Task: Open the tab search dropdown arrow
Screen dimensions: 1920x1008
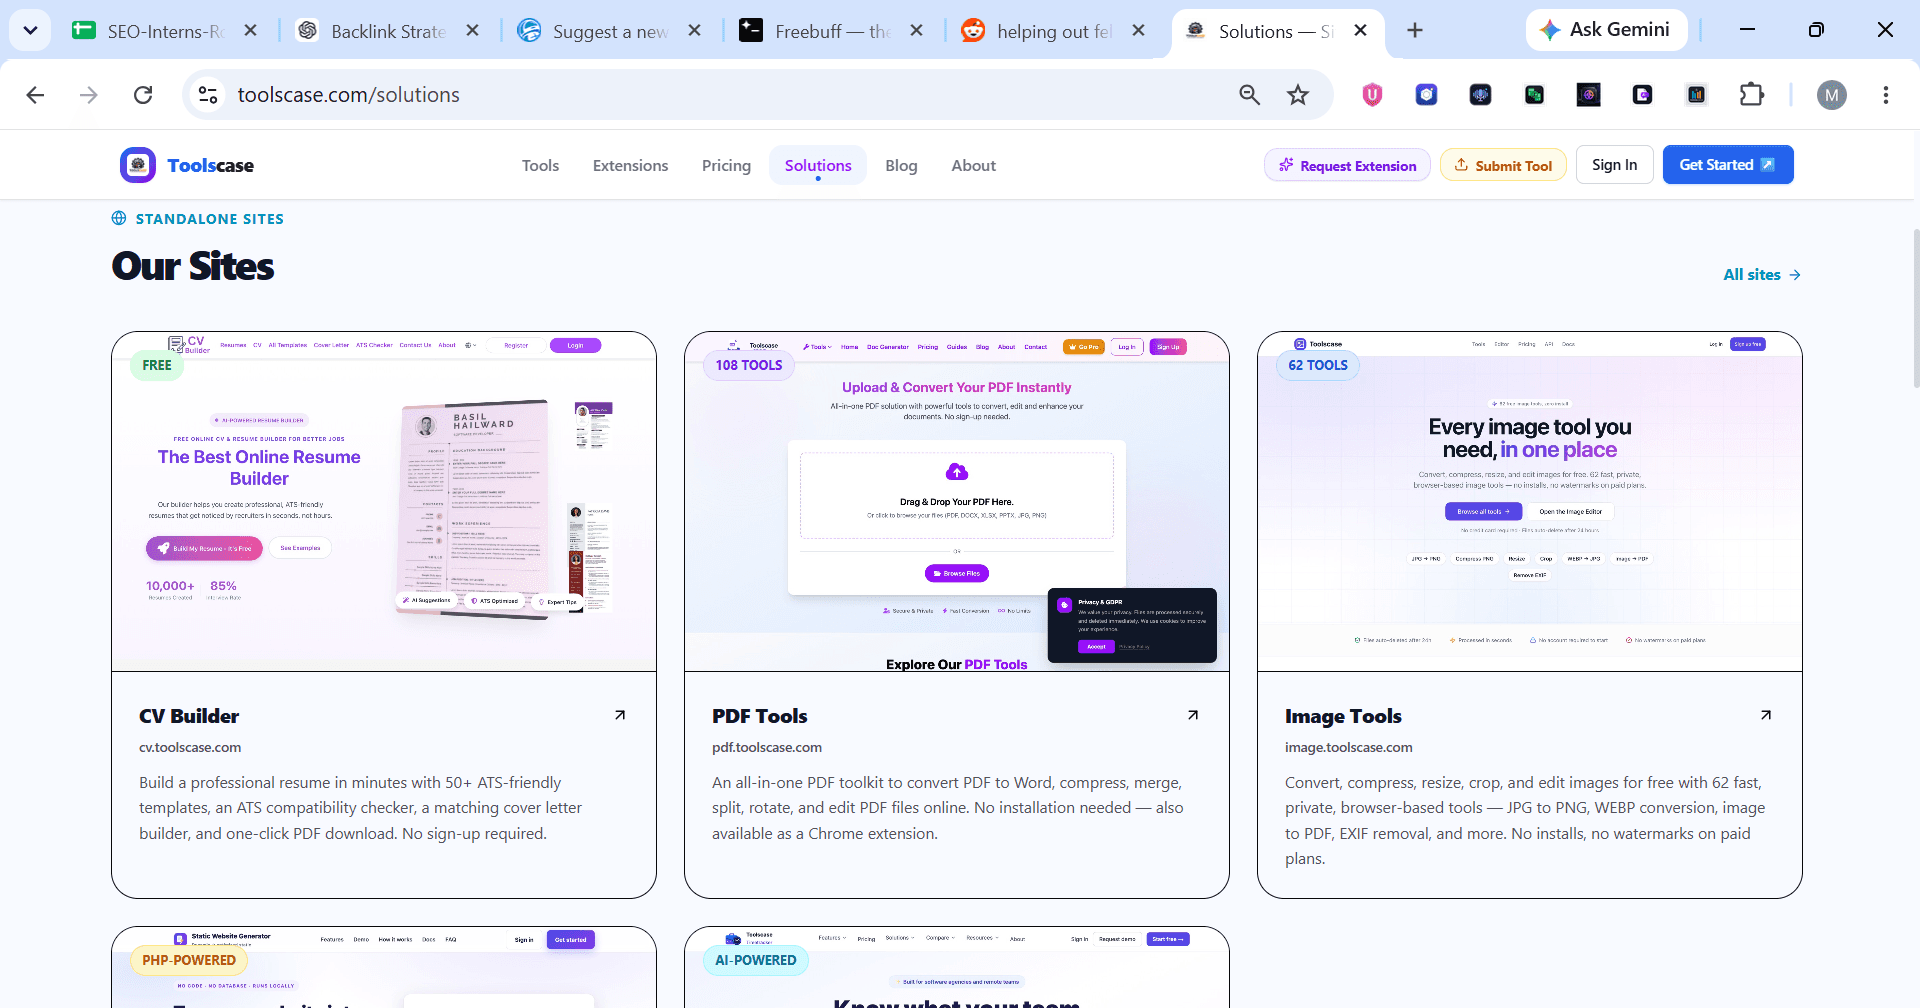Action: [x=30, y=31]
